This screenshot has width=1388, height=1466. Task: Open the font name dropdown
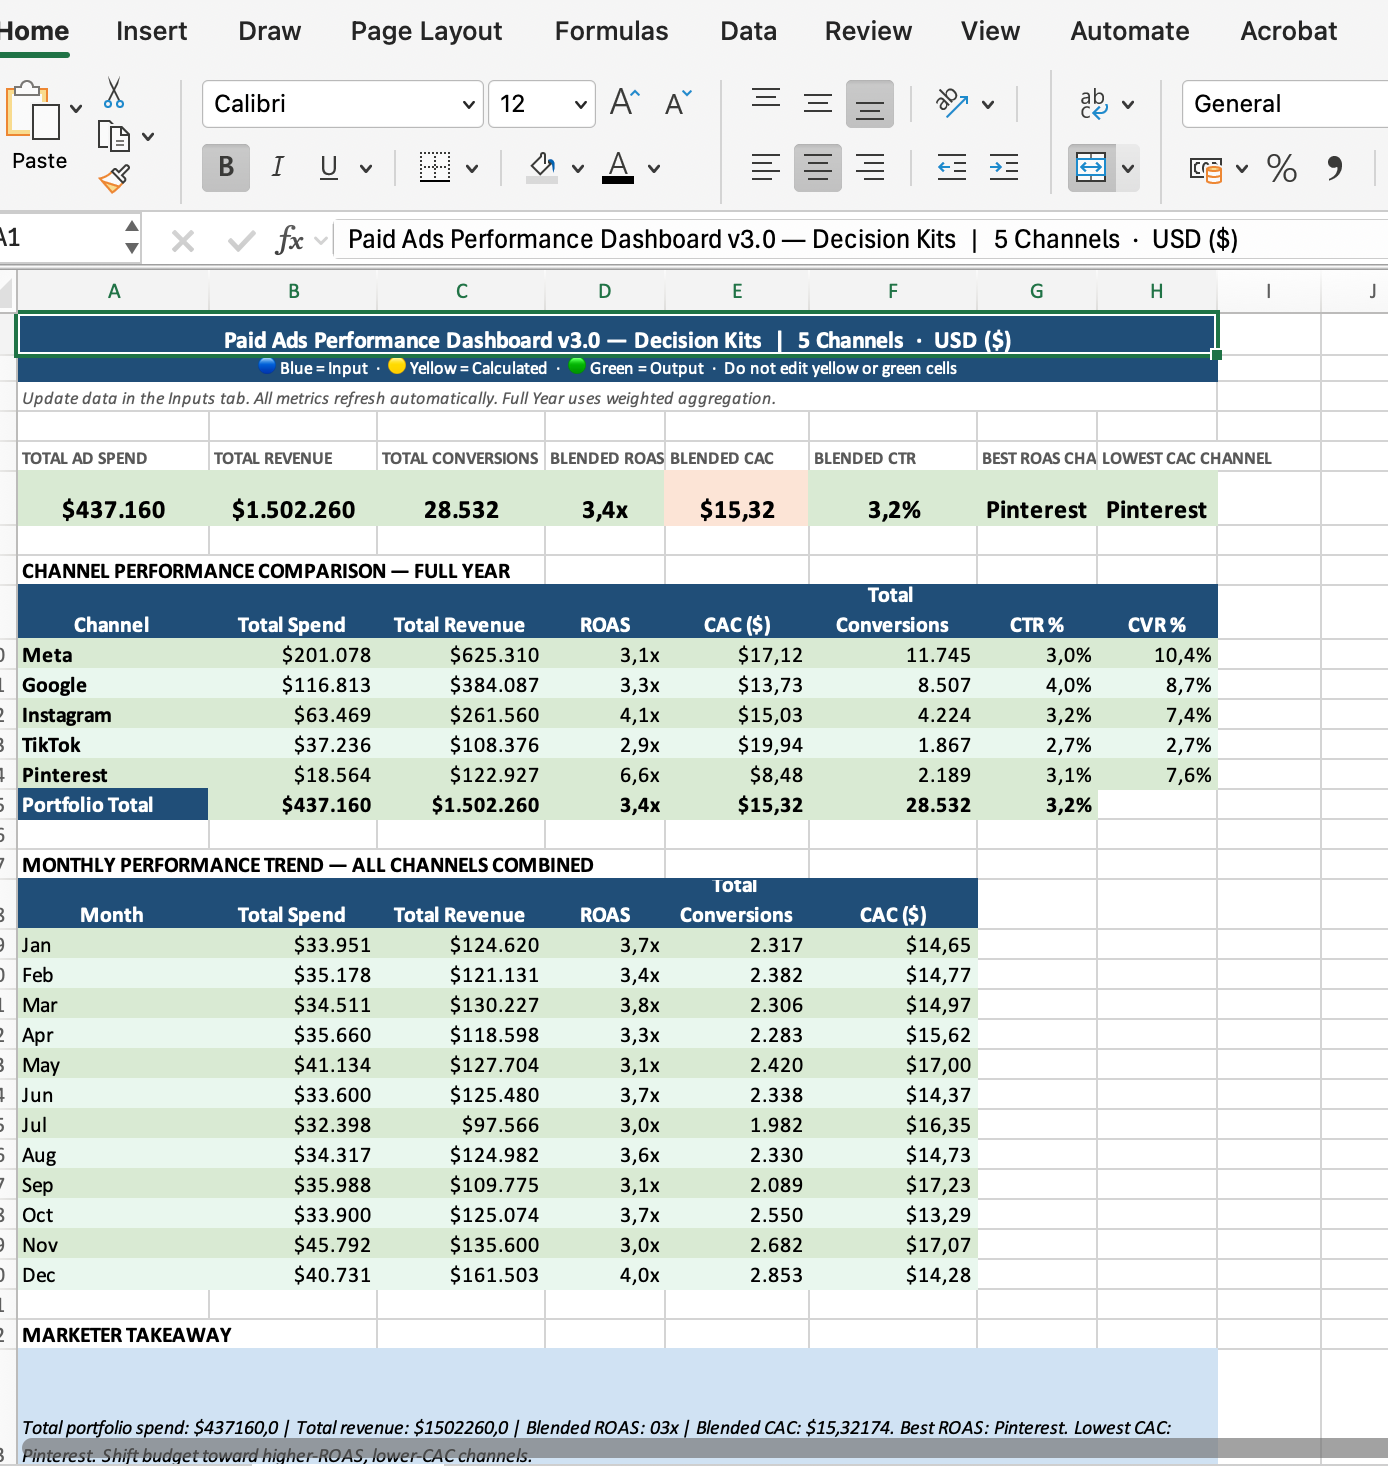click(468, 104)
